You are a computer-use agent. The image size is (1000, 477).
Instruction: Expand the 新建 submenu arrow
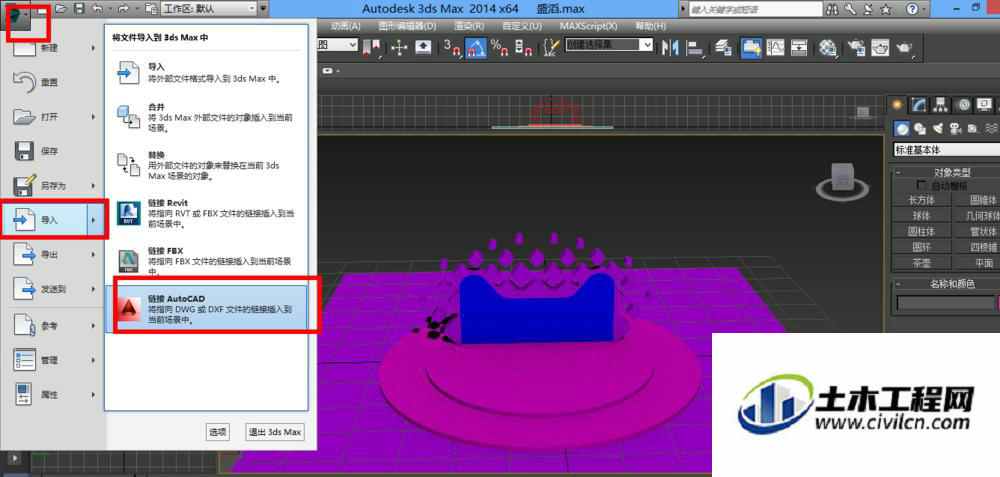point(93,48)
